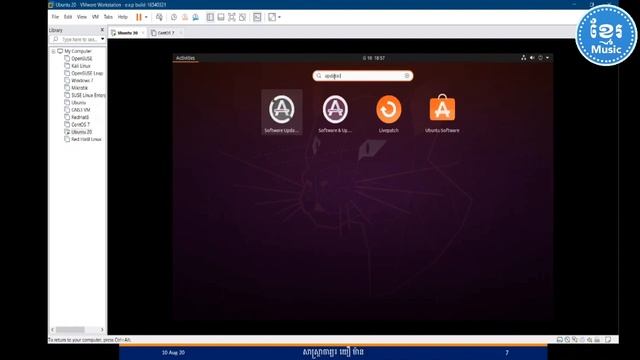The width and height of the screenshot is (640, 360).
Task: Open the Edit menu
Action: point(68,17)
